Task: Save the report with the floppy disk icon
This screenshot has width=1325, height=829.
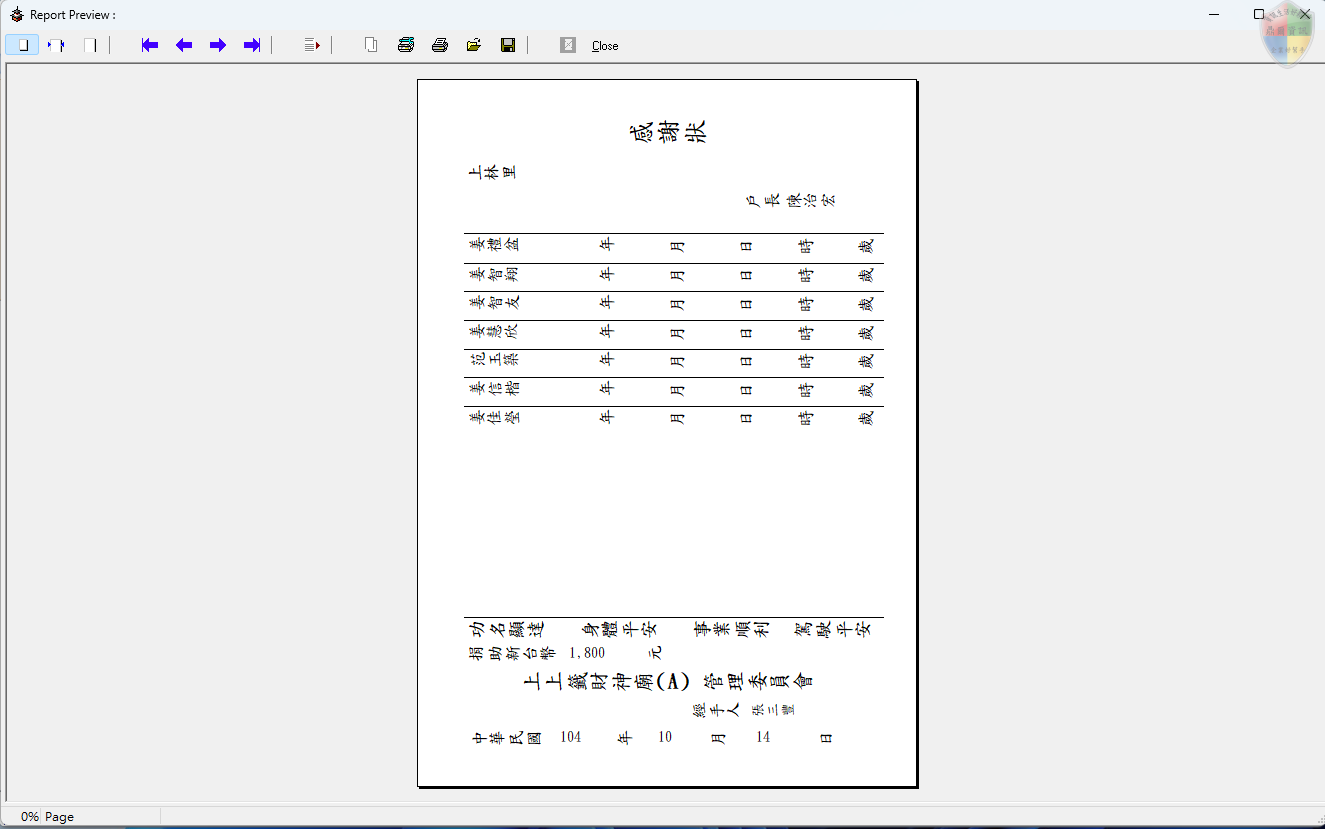Action: pos(508,45)
